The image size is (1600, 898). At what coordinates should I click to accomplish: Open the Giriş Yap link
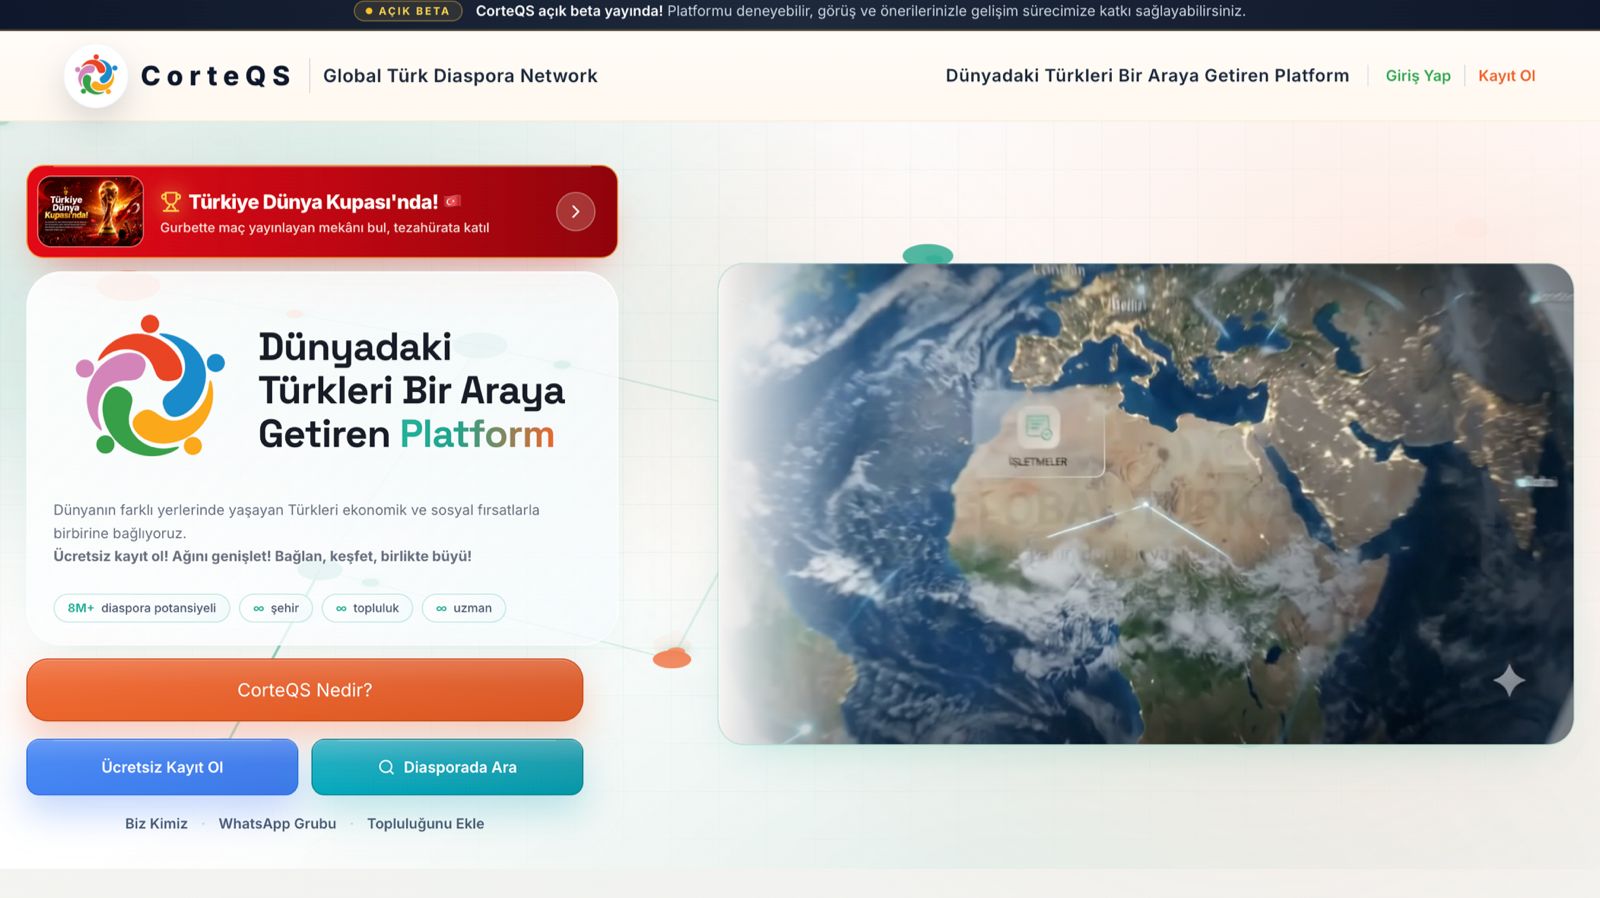coord(1417,76)
